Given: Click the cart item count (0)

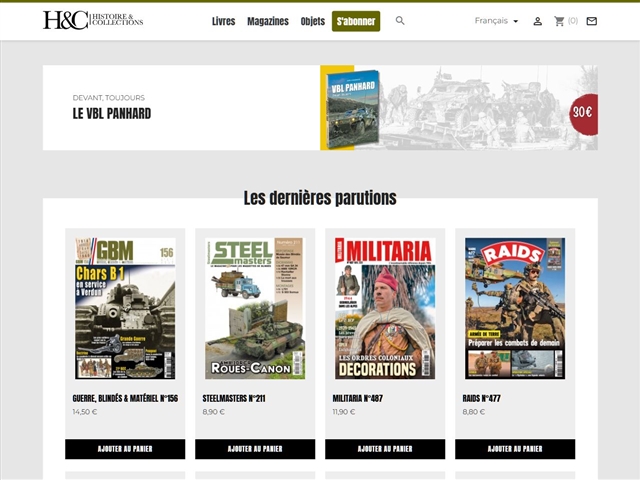Looking at the screenshot, I should (573, 21).
